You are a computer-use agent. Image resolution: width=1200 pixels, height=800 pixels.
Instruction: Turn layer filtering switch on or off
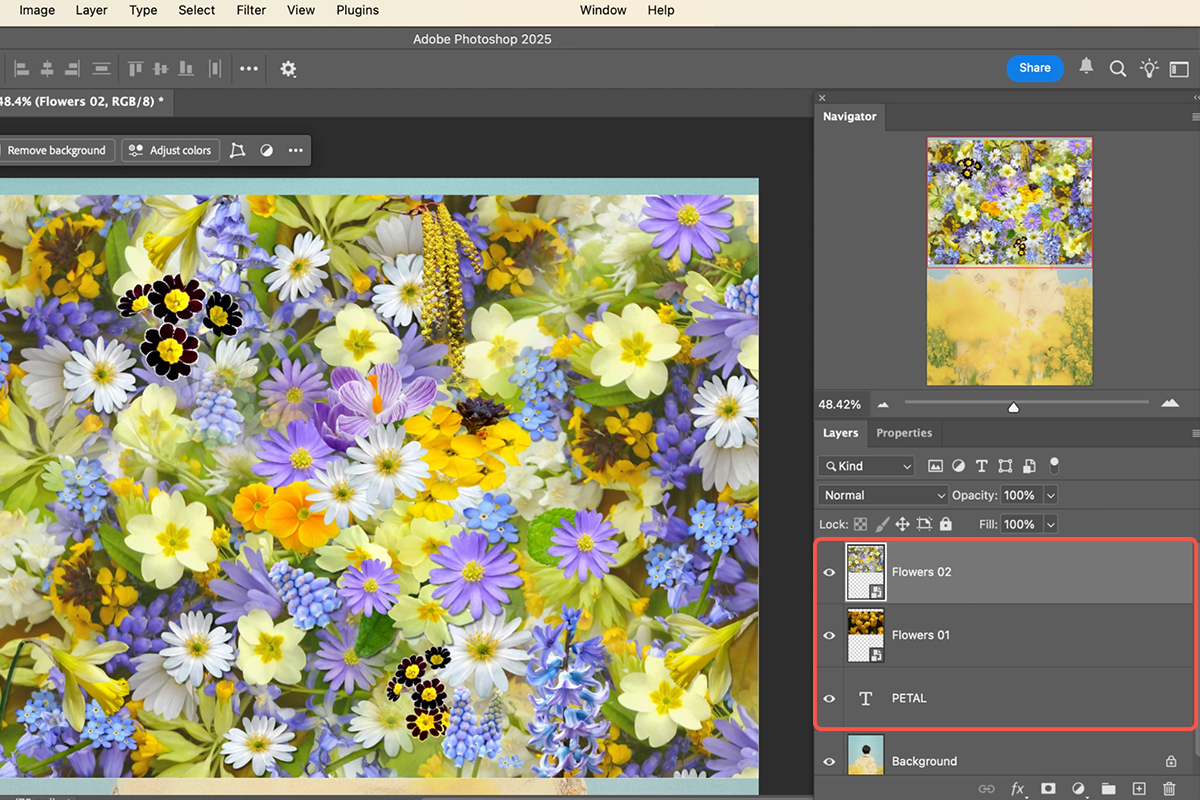pos(1054,465)
